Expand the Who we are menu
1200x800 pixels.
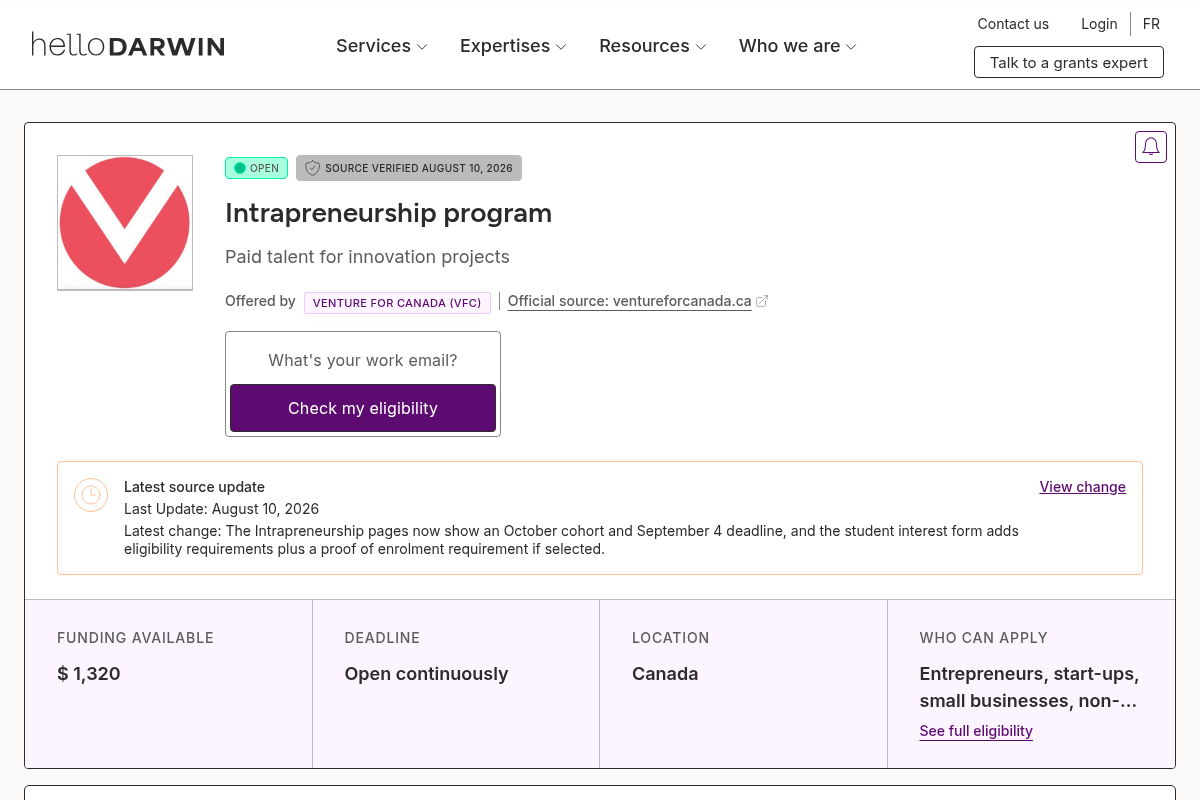click(798, 46)
